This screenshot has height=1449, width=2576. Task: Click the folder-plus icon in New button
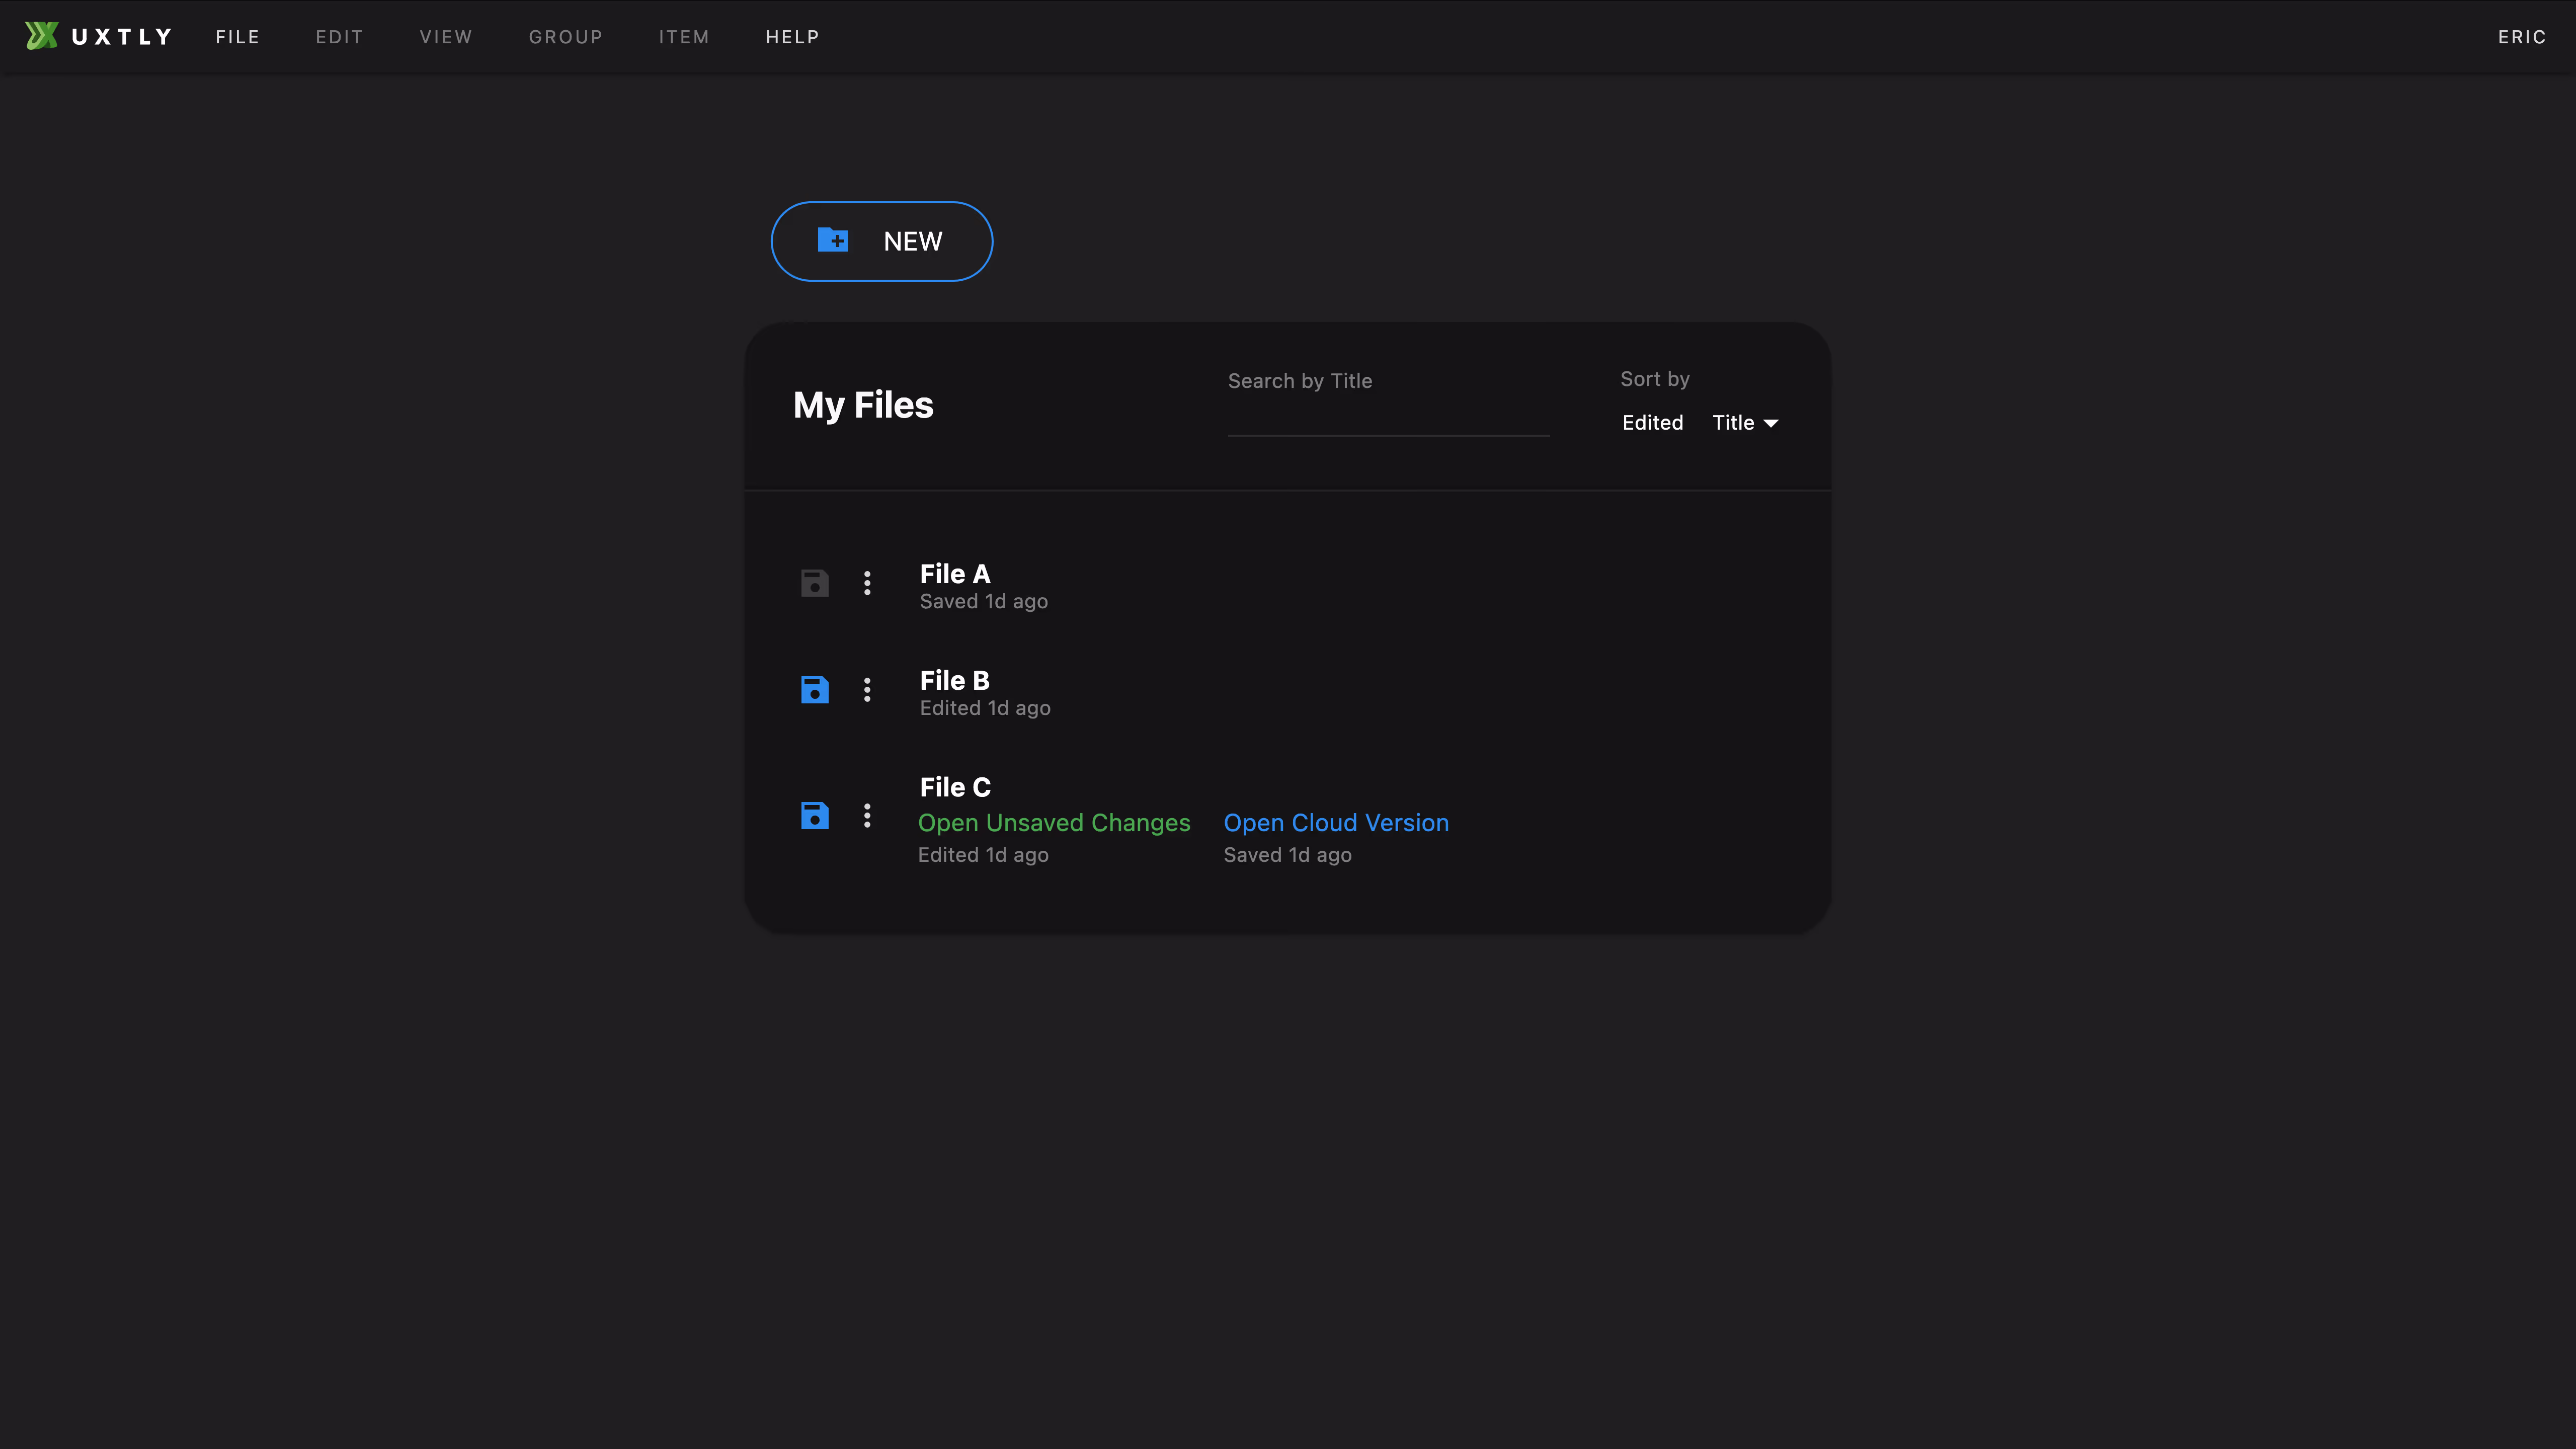coord(833,240)
